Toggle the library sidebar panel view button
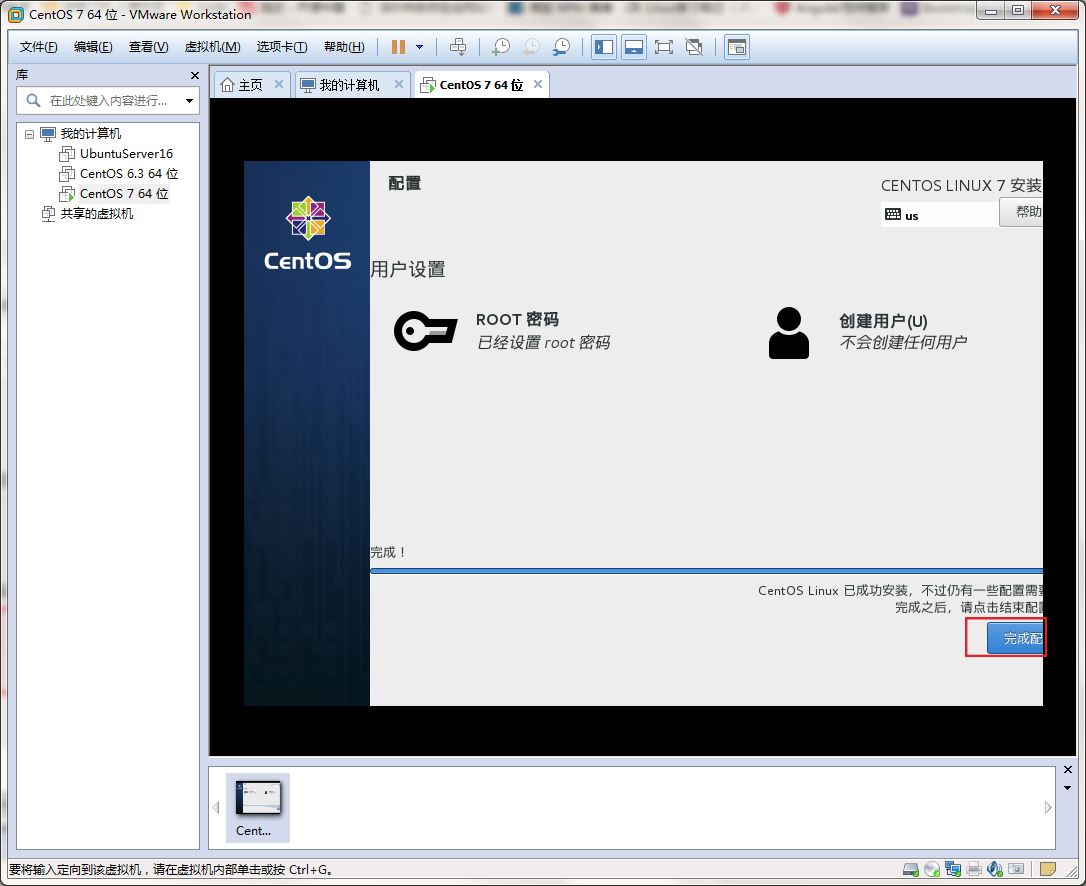The image size is (1086, 886). (604, 47)
